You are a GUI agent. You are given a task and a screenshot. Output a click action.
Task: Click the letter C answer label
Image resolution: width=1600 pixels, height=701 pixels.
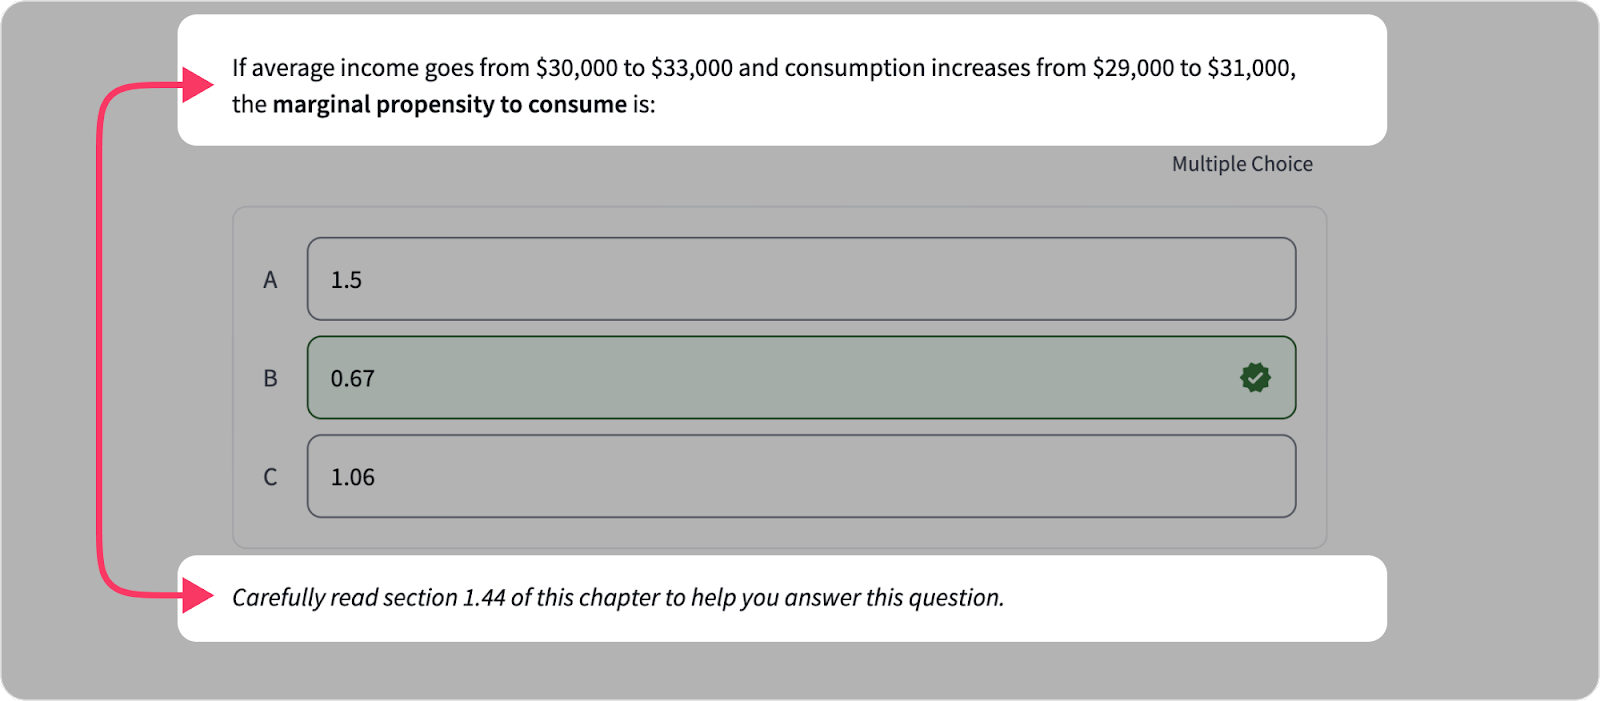coord(270,477)
